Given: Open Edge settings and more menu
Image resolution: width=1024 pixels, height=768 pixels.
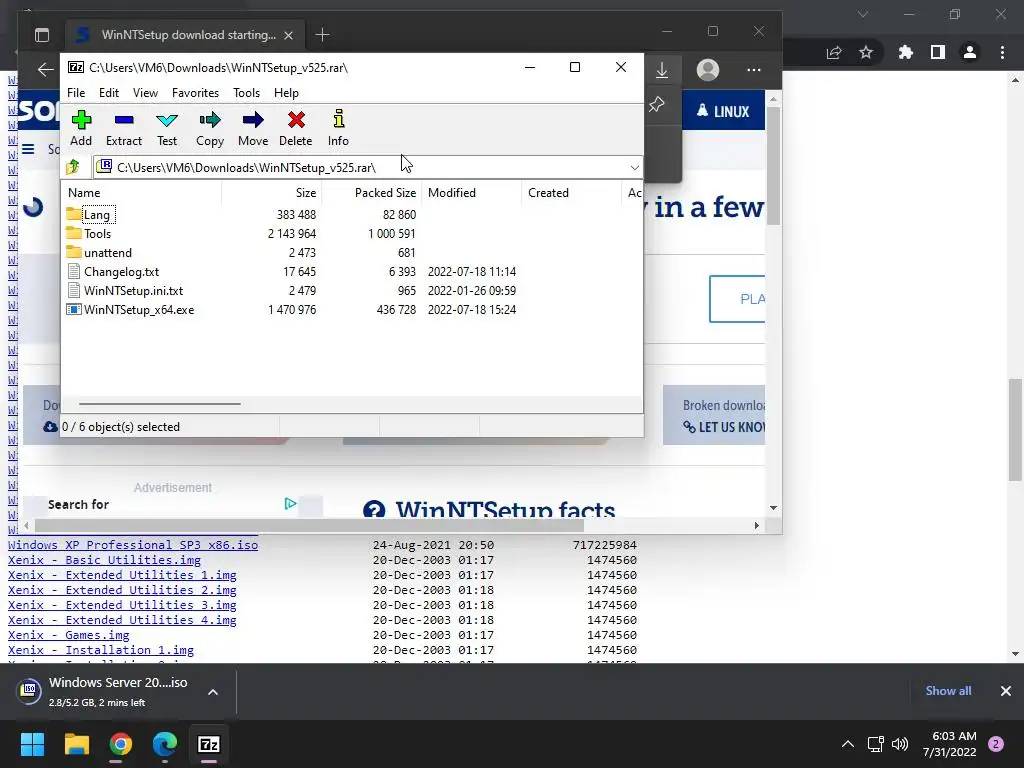Looking at the screenshot, I should pyautogui.click(x=754, y=70).
